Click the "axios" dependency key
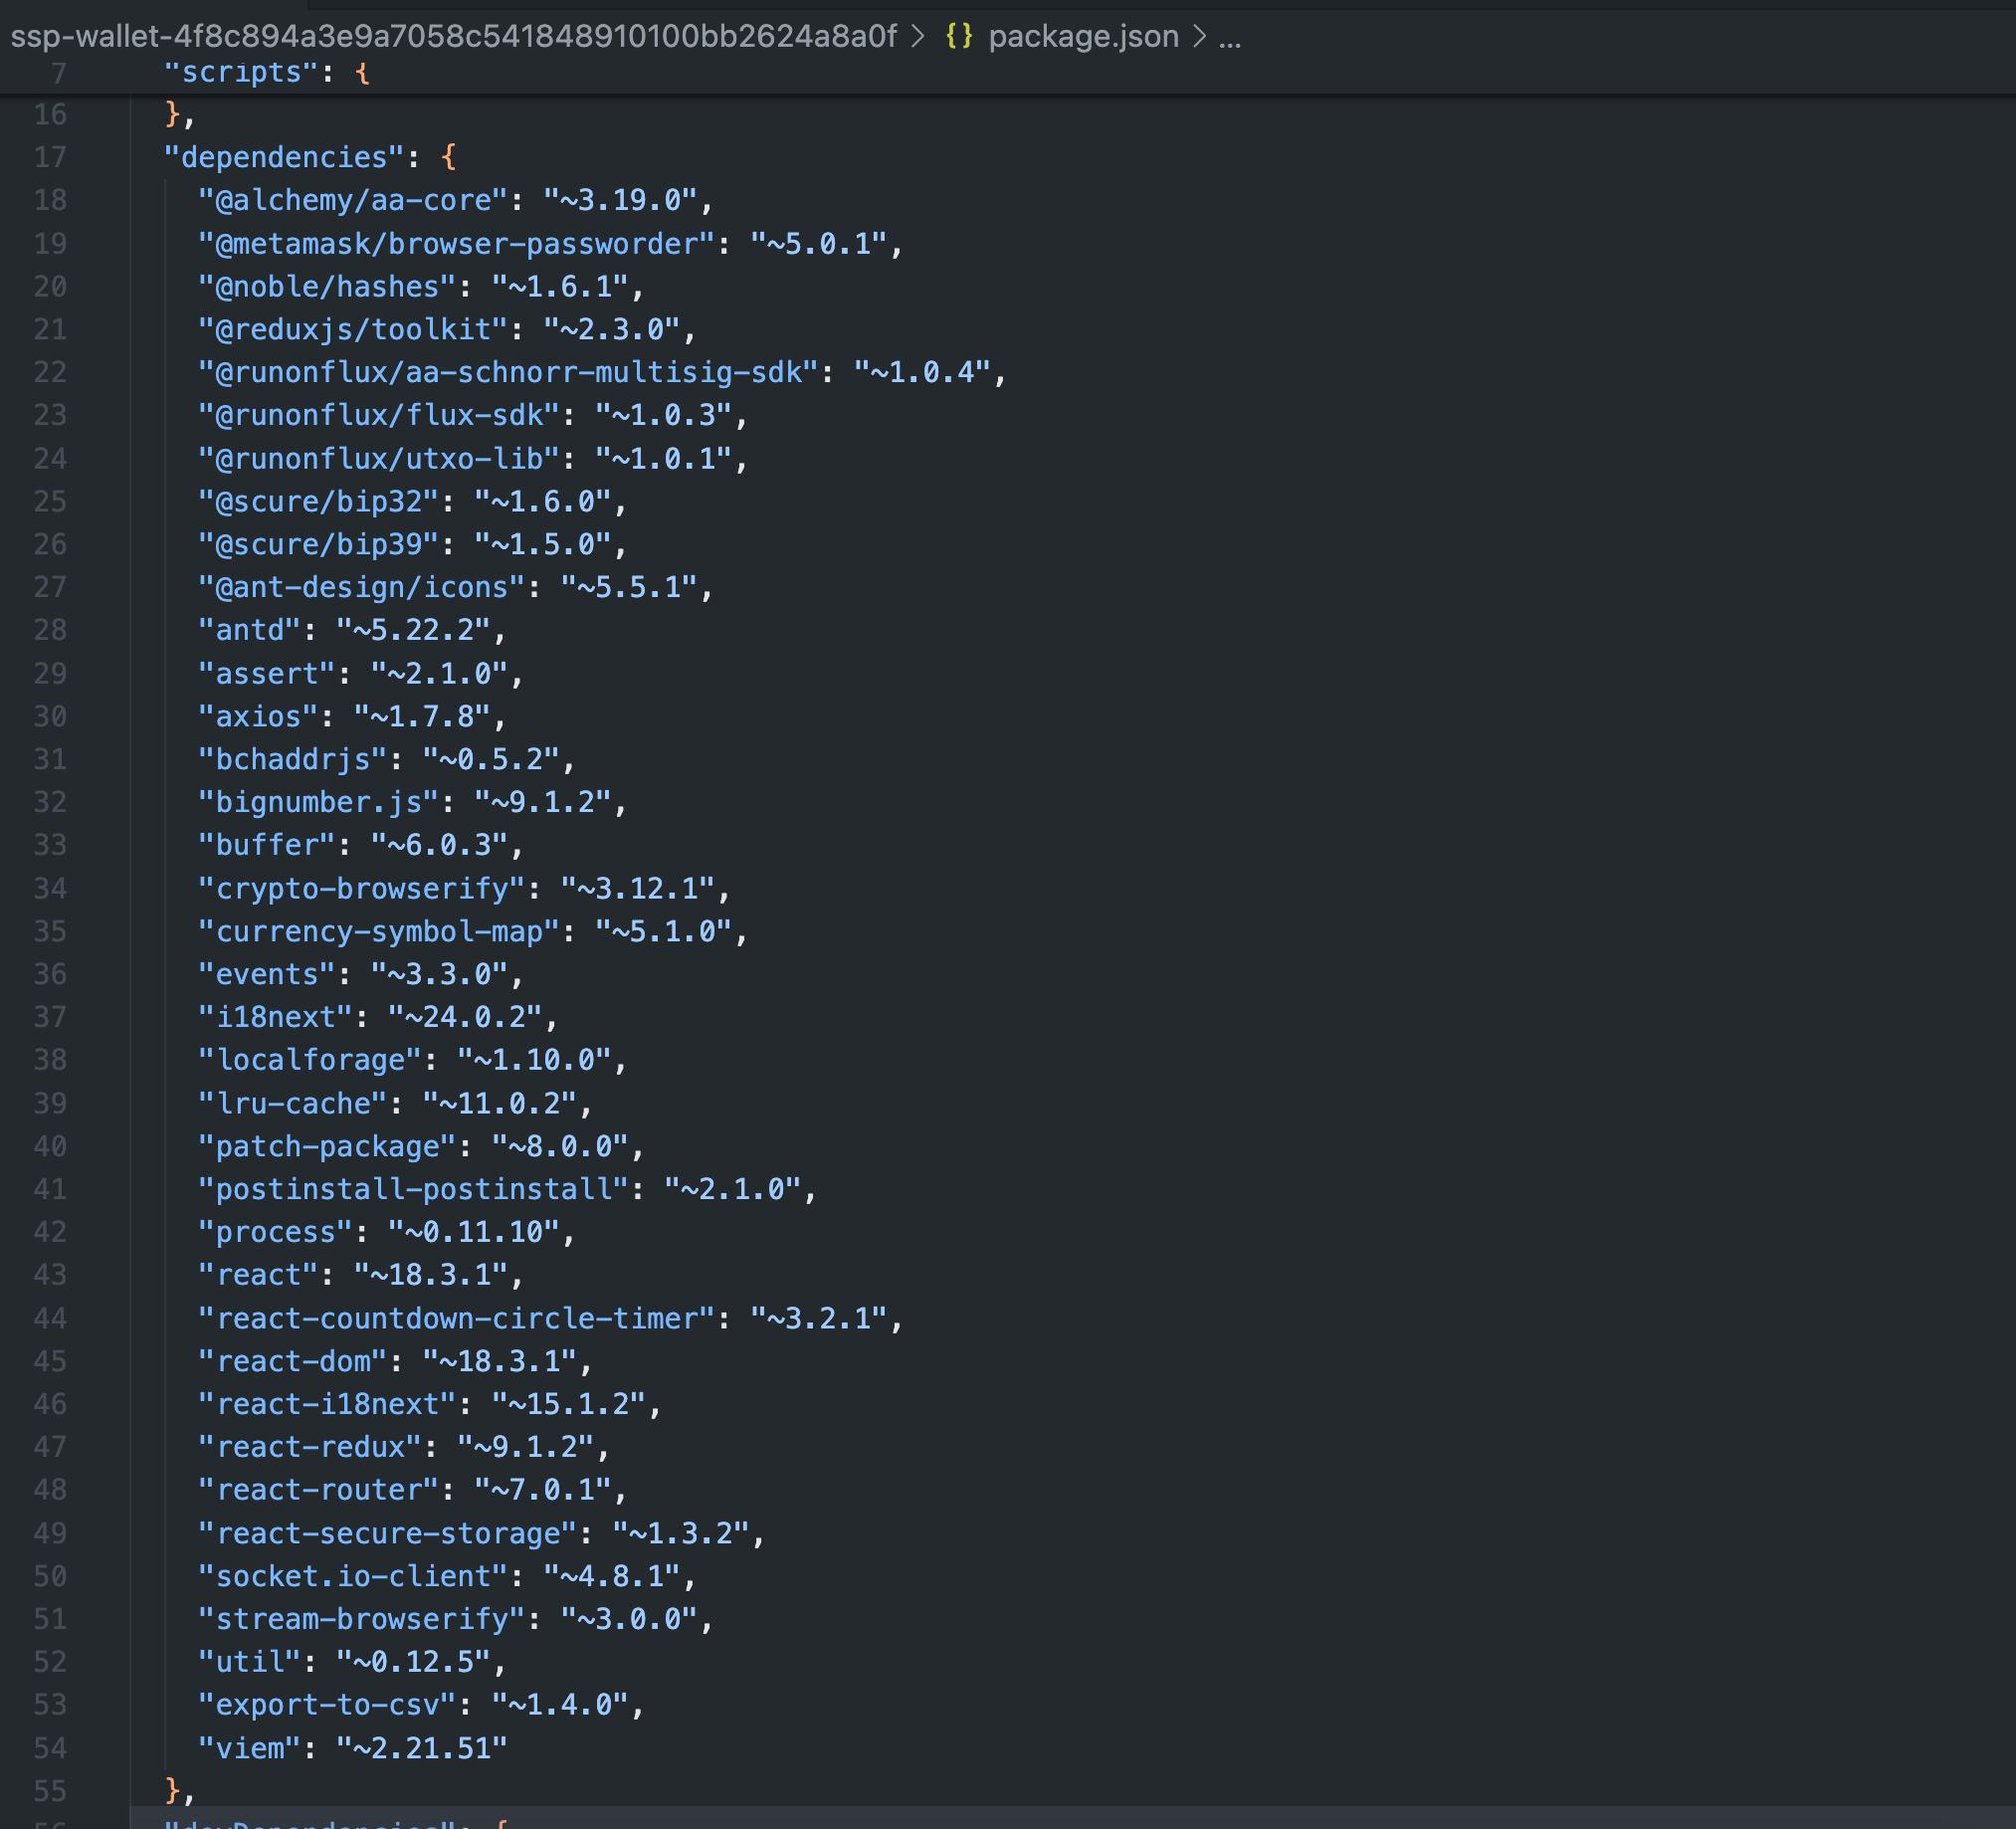Image resolution: width=2016 pixels, height=1829 pixels. [x=259, y=716]
